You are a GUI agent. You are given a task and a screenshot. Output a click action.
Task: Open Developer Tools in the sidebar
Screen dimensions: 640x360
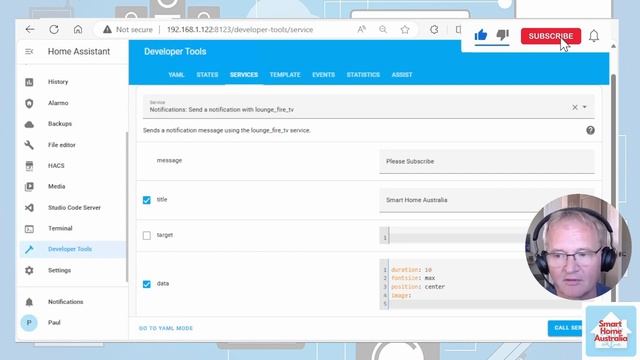point(72,249)
